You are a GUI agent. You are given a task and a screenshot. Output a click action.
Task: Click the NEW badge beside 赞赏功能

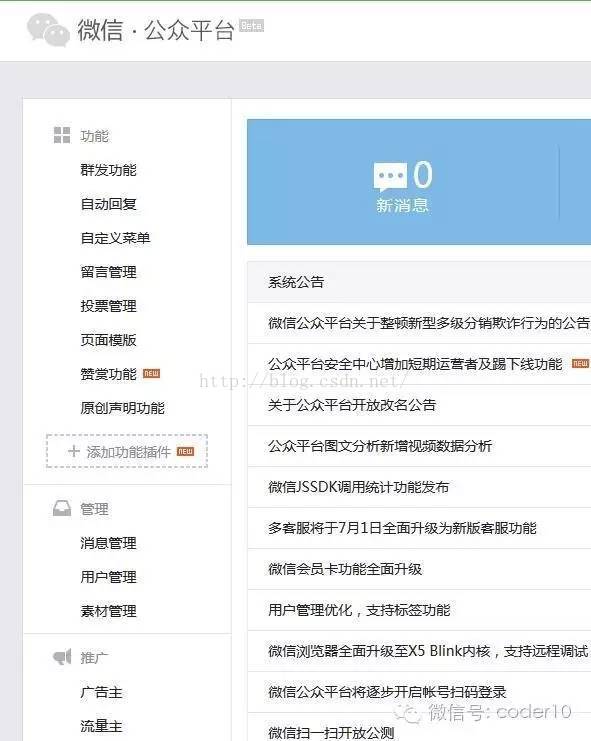click(152, 374)
